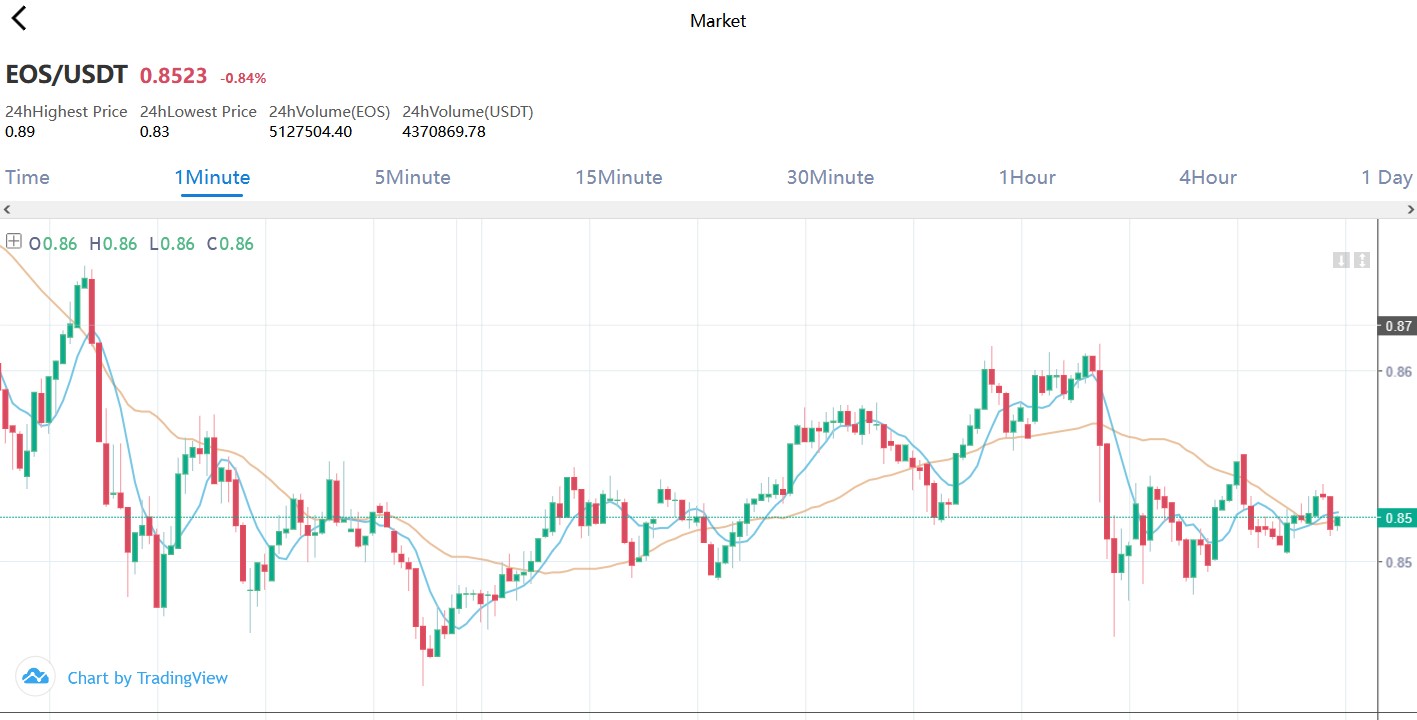This screenshot has height=720, width=1417.
Task: Select the 1Hour interval tab
Action: click(1027, 177)
